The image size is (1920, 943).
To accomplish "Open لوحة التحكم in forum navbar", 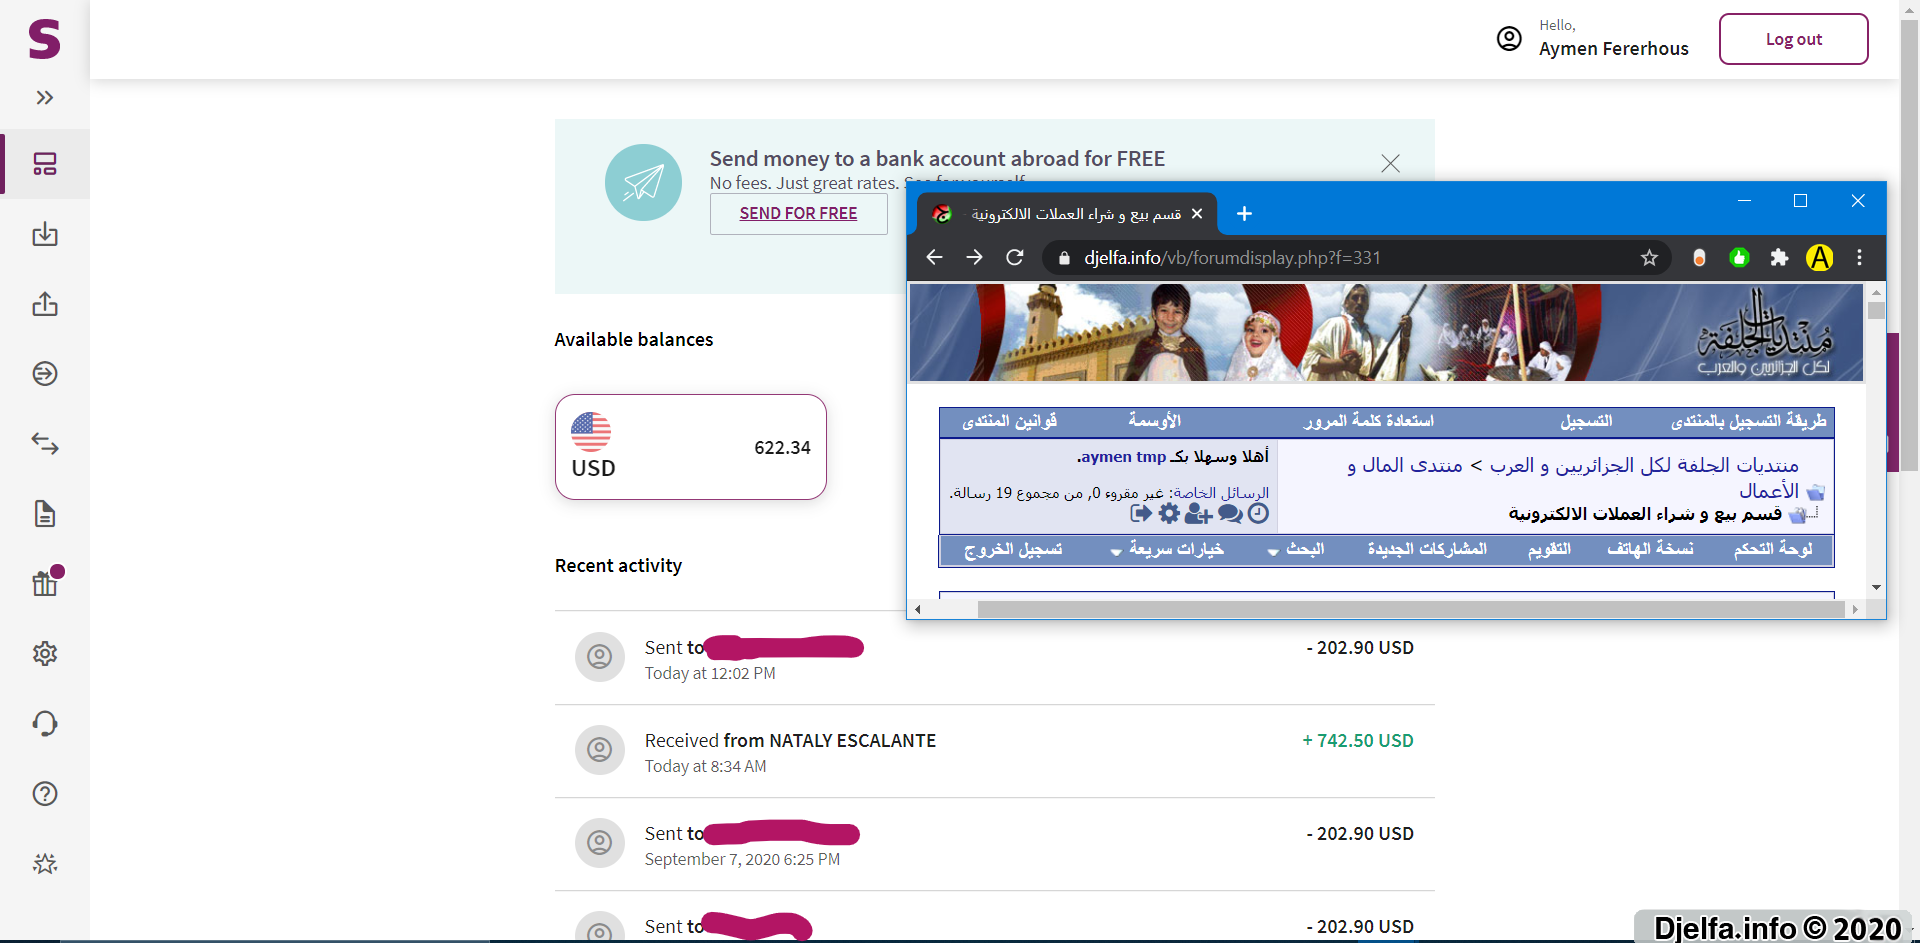I will pyautogui.click(x=1773, y=549).
